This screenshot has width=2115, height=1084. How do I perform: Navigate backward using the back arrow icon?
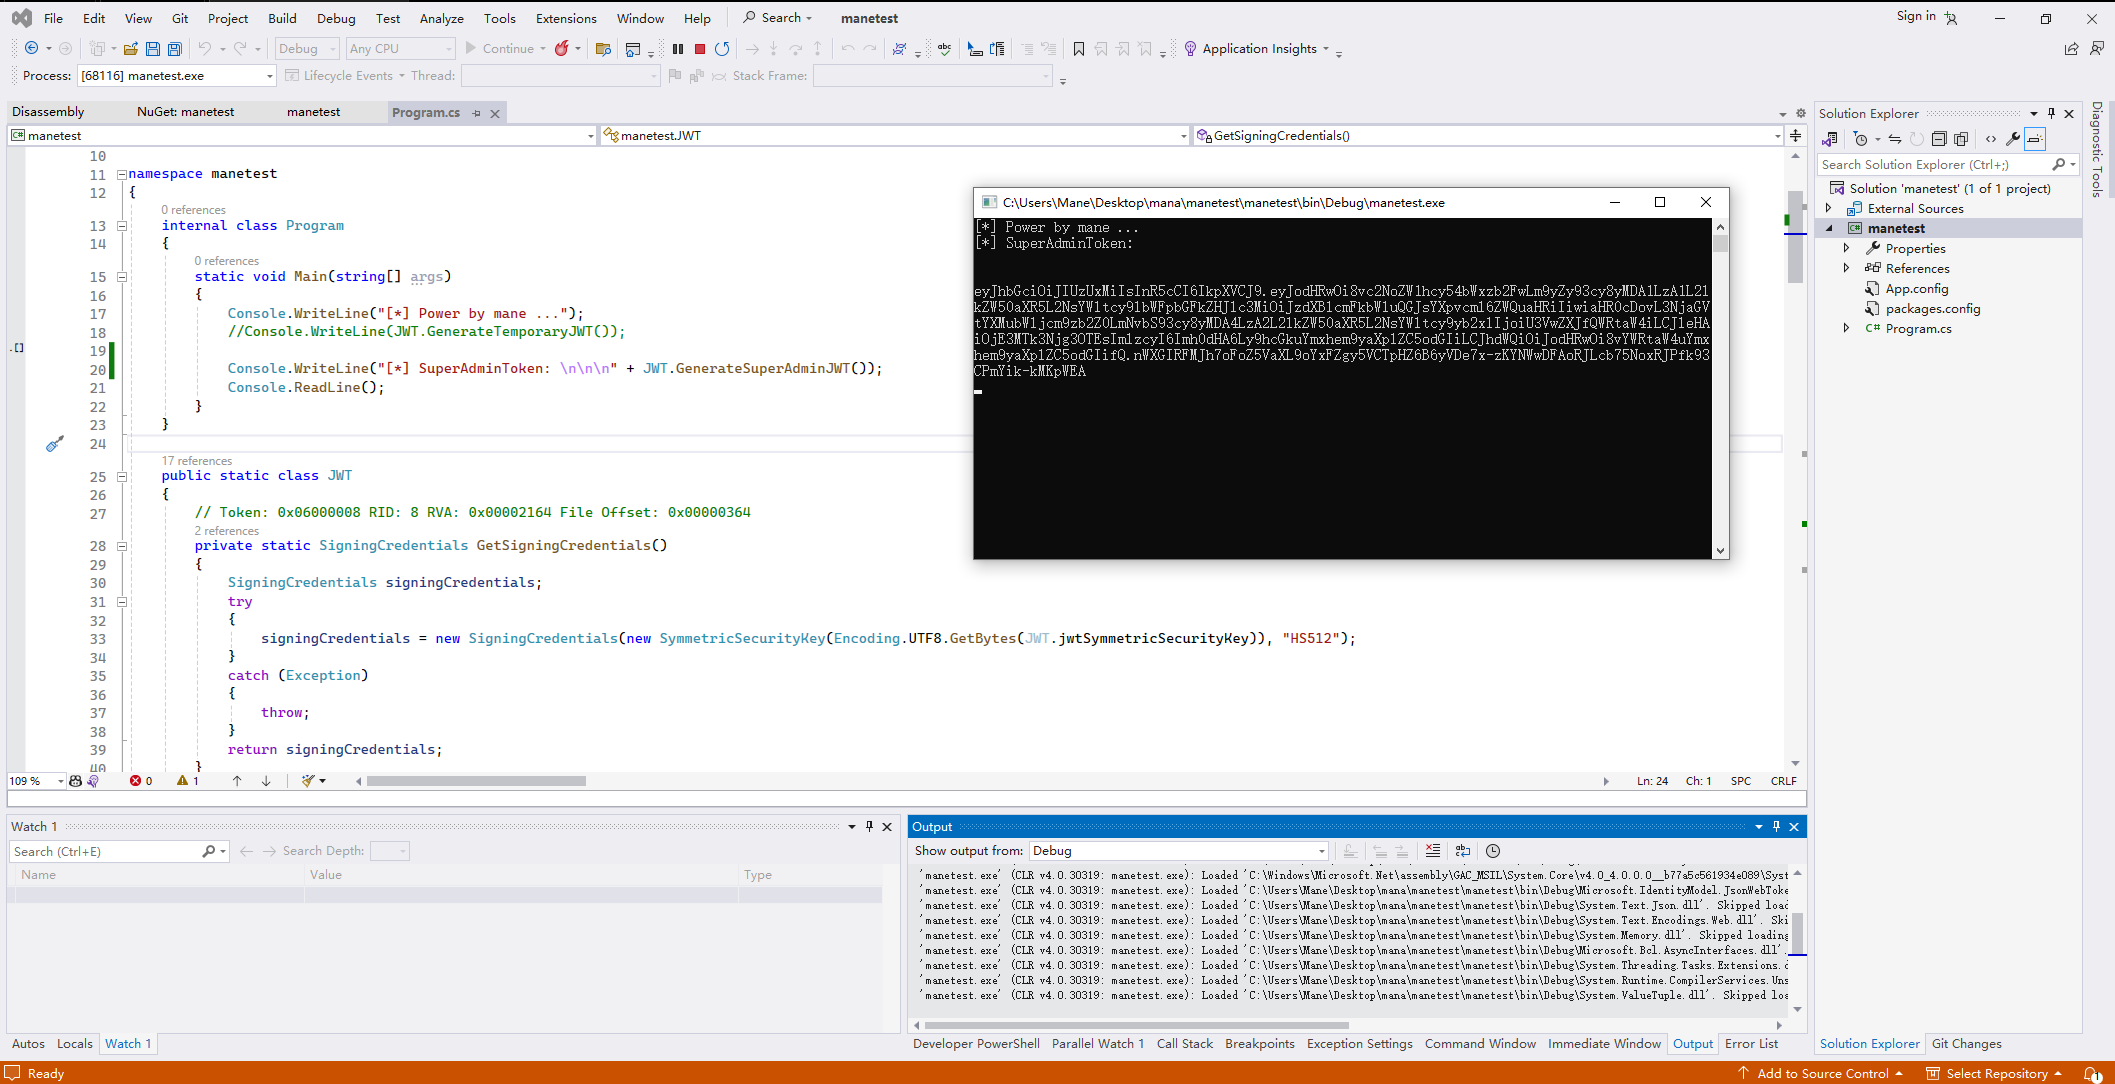click(x=32, y=48)
